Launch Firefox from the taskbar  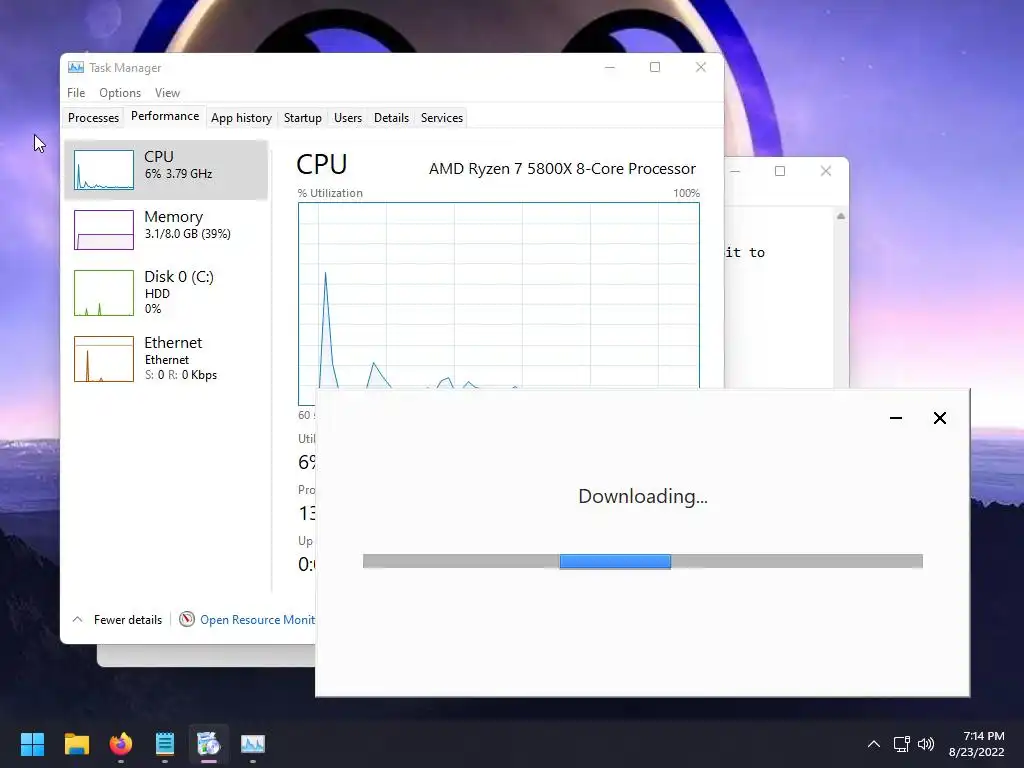tap(121, 744)
